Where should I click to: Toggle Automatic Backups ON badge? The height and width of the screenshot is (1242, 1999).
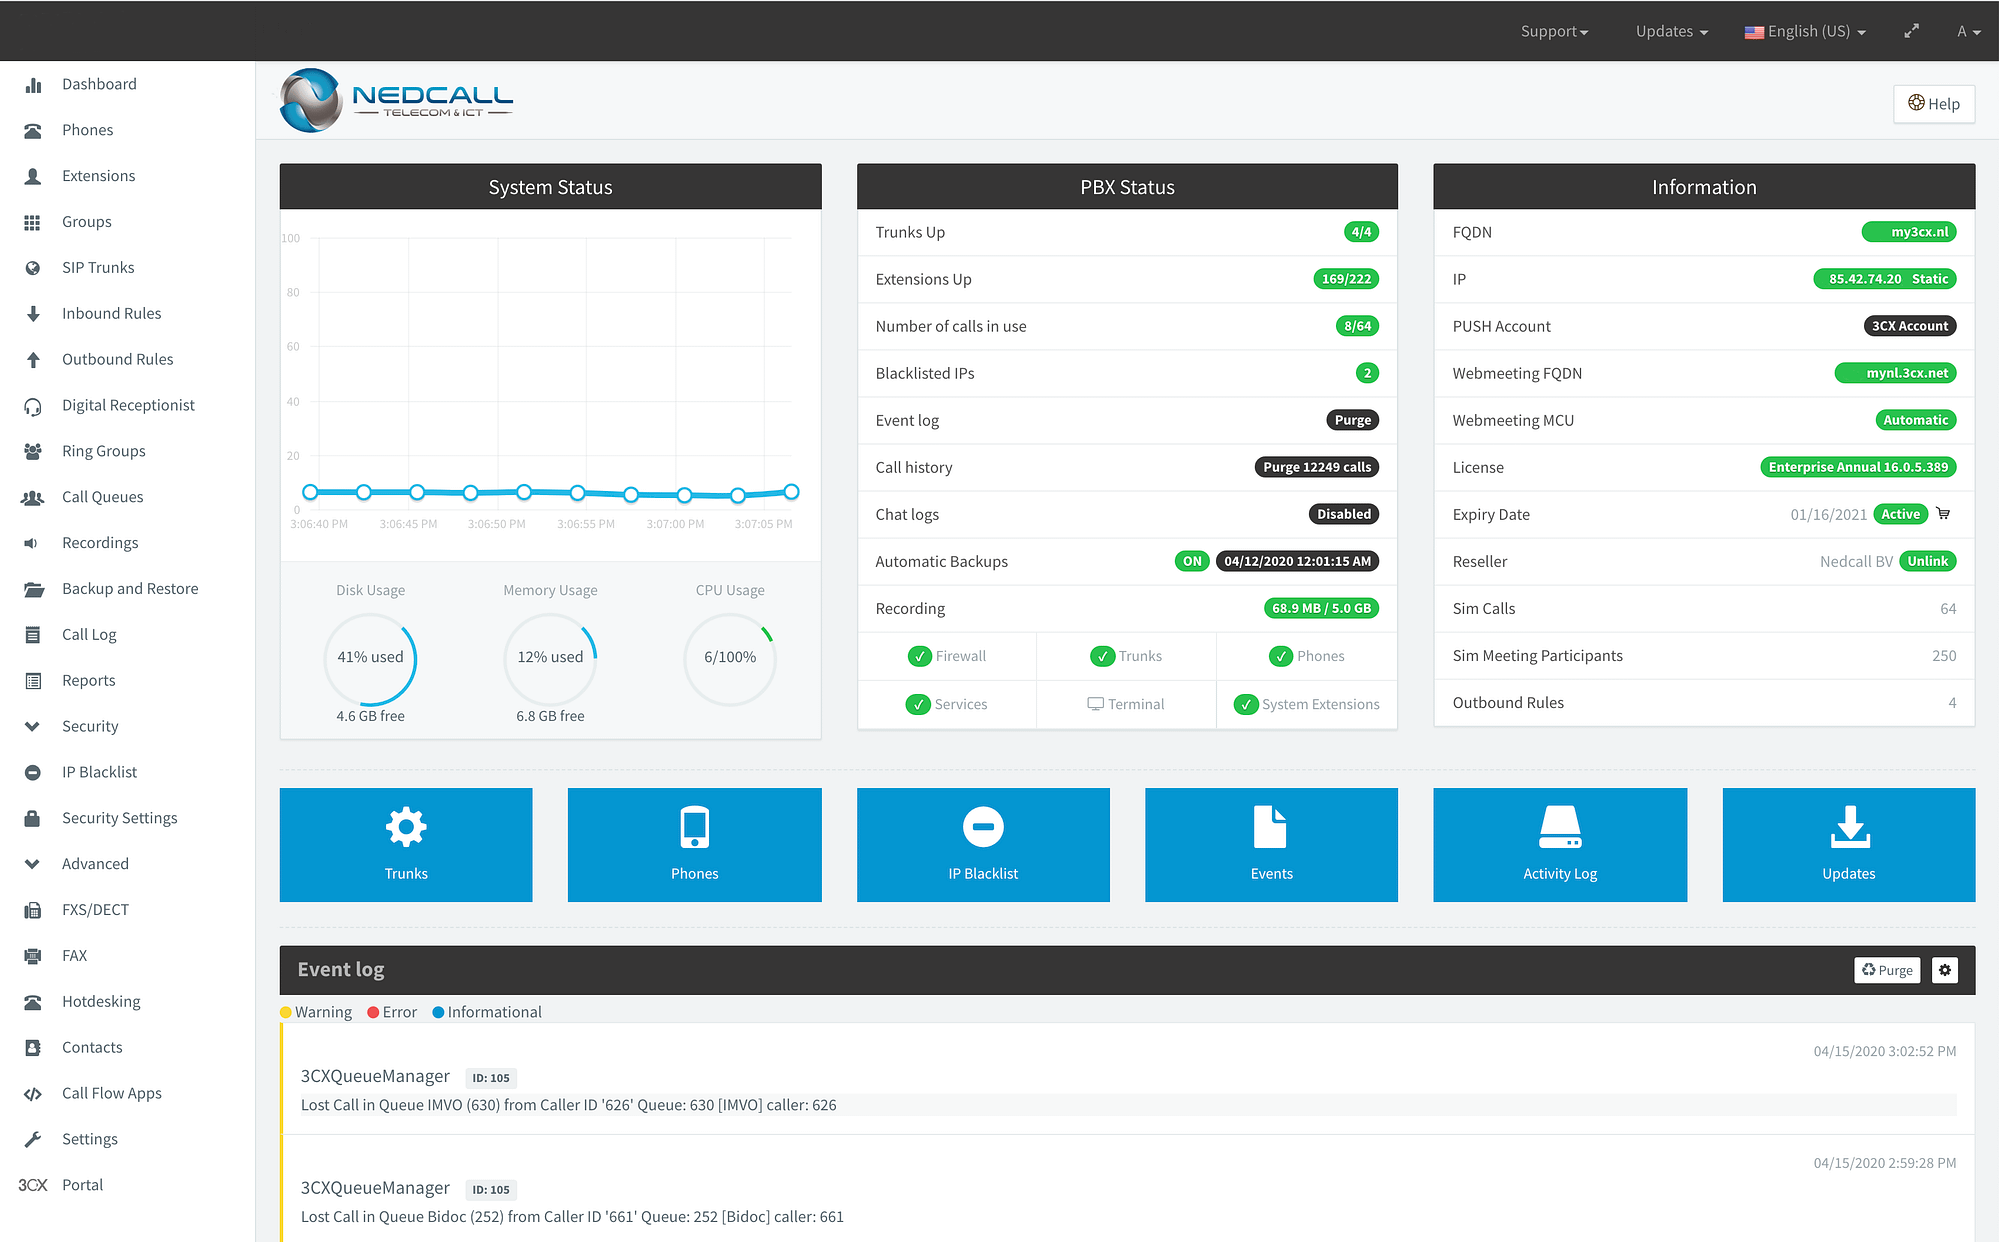click(x=1192, y=561)
